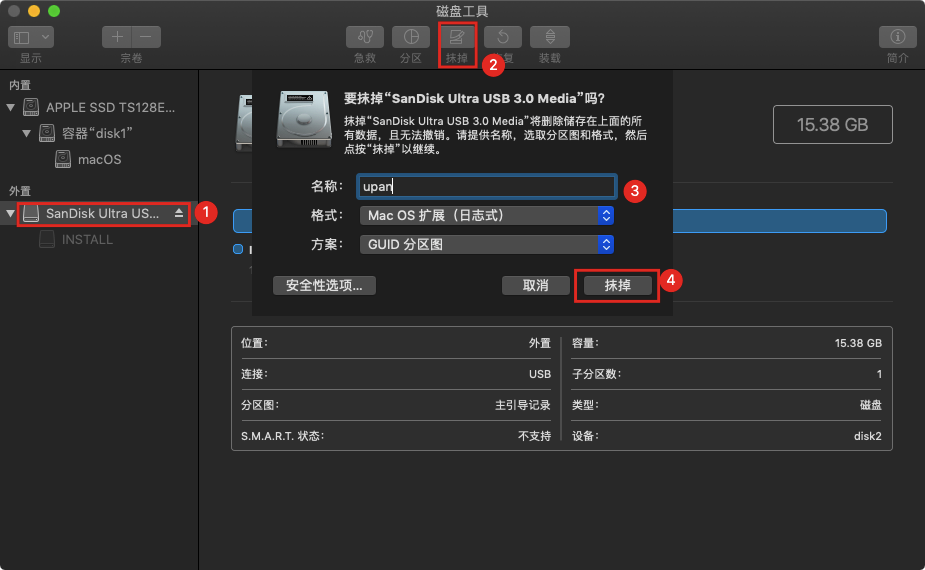Open the Partition (分区) toolbar tool

411,37
